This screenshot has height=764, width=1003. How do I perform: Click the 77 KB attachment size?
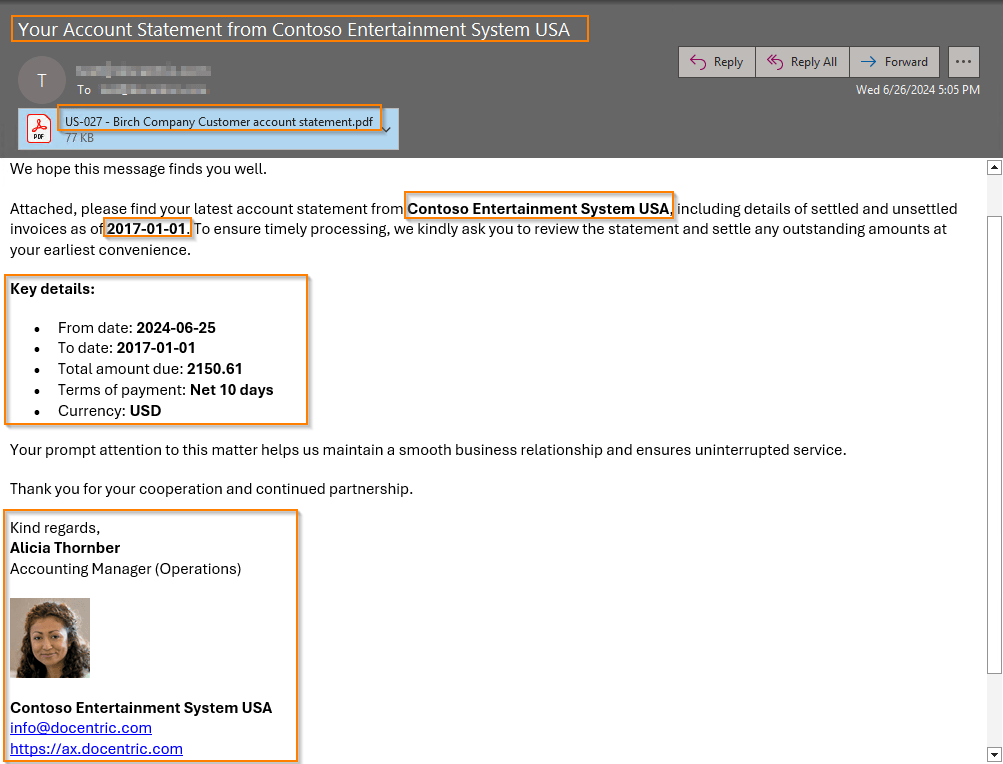[x=79, y=138]
